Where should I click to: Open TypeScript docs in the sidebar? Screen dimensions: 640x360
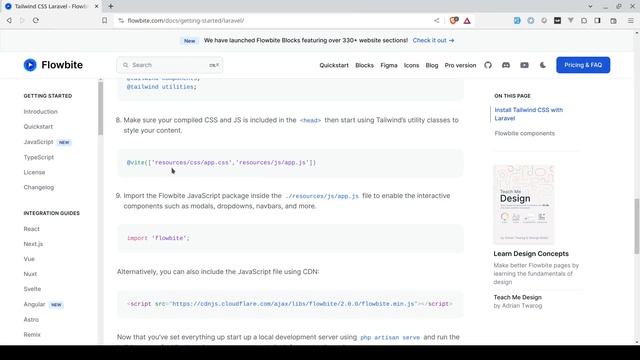[x=39, y=157]
